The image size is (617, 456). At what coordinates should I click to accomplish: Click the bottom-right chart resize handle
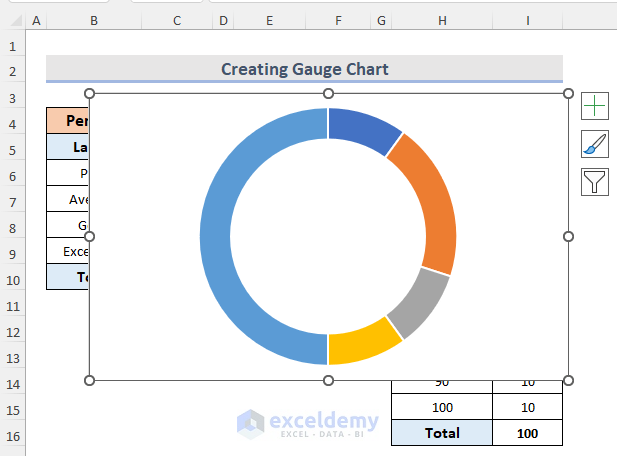[568, 380]
